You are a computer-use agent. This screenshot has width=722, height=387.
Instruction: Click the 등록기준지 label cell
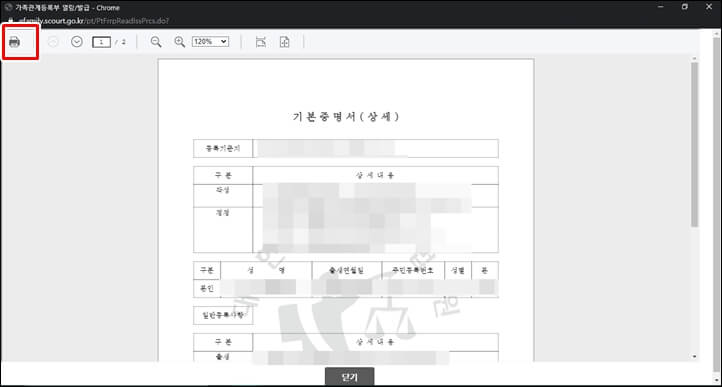[223, 148]
